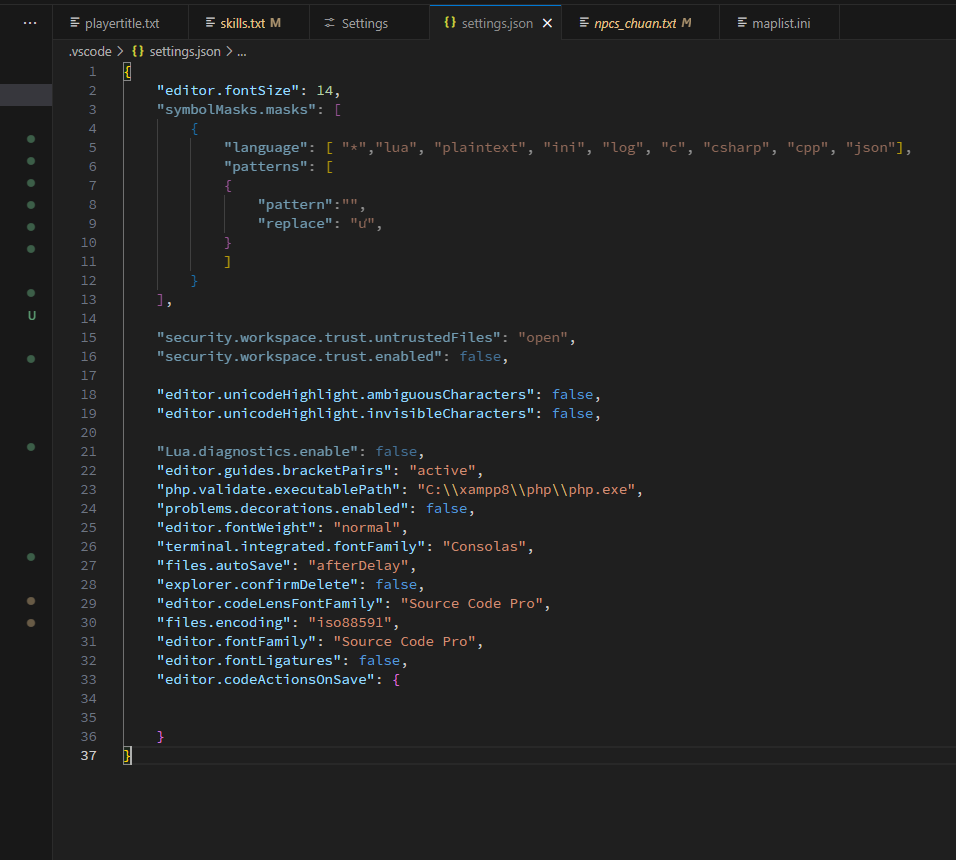
Task: Expand the breadcrumb ellipsis after settings.json
Action: tap(241, 51)
